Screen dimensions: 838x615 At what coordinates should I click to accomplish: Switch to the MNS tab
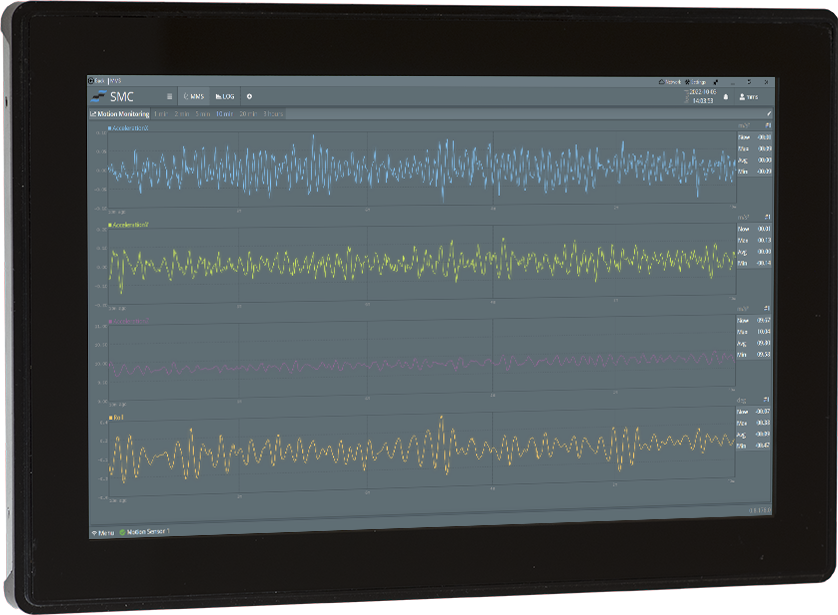pyautogui.click(x=193, y=97)
